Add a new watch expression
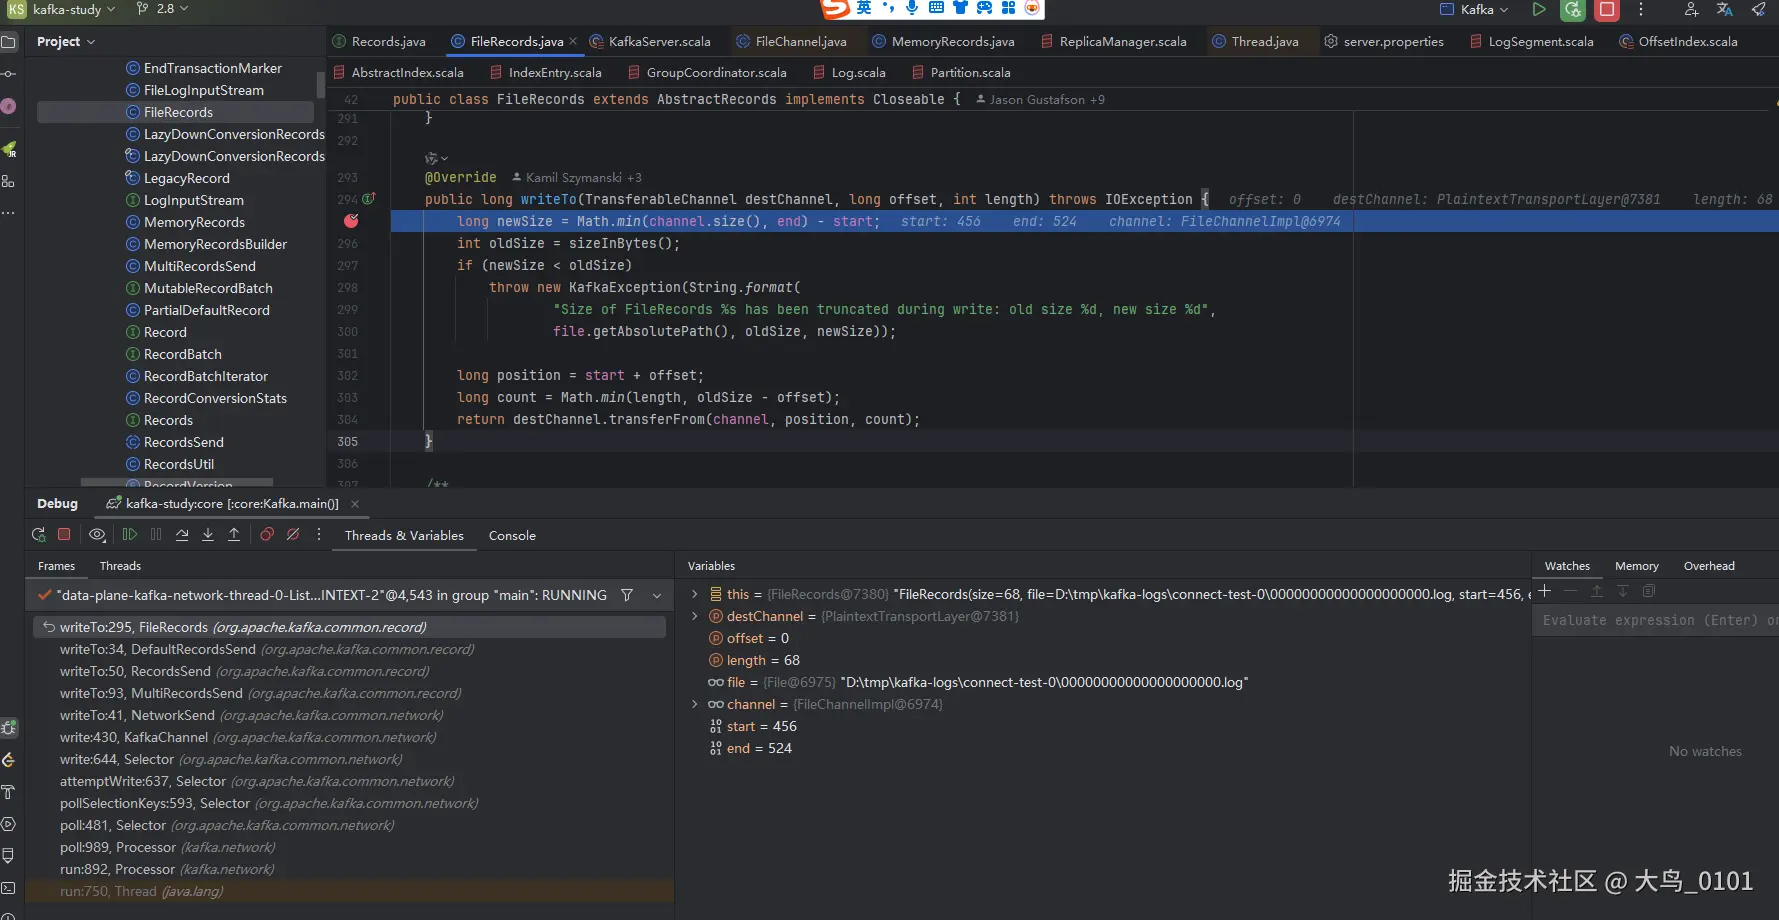The image size is (1779, 920). [1545, 591]
